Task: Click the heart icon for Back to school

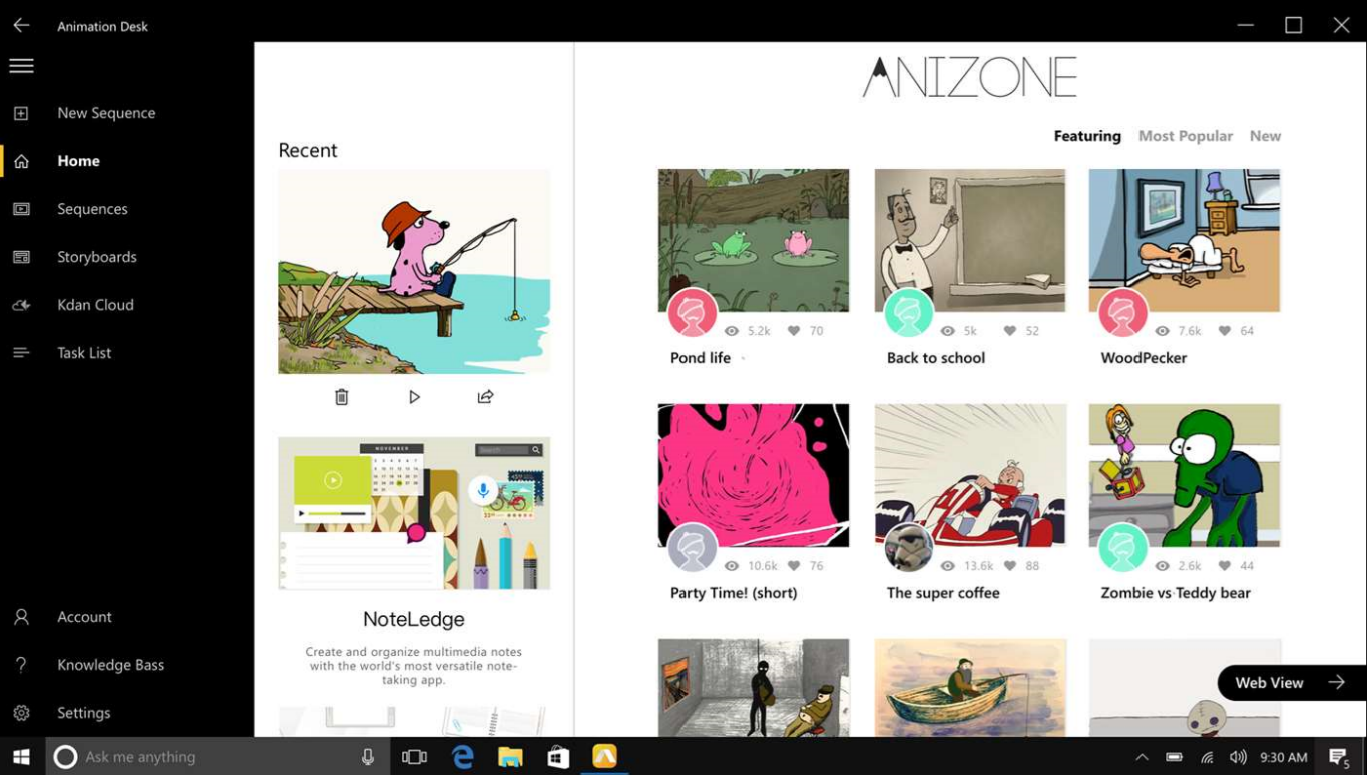Action: coord(1010,331)
